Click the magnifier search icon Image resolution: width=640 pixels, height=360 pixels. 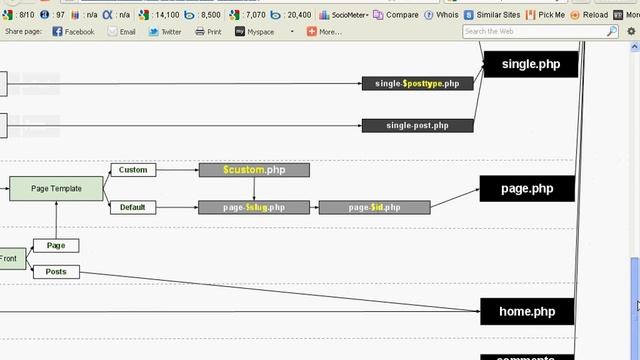612,31
